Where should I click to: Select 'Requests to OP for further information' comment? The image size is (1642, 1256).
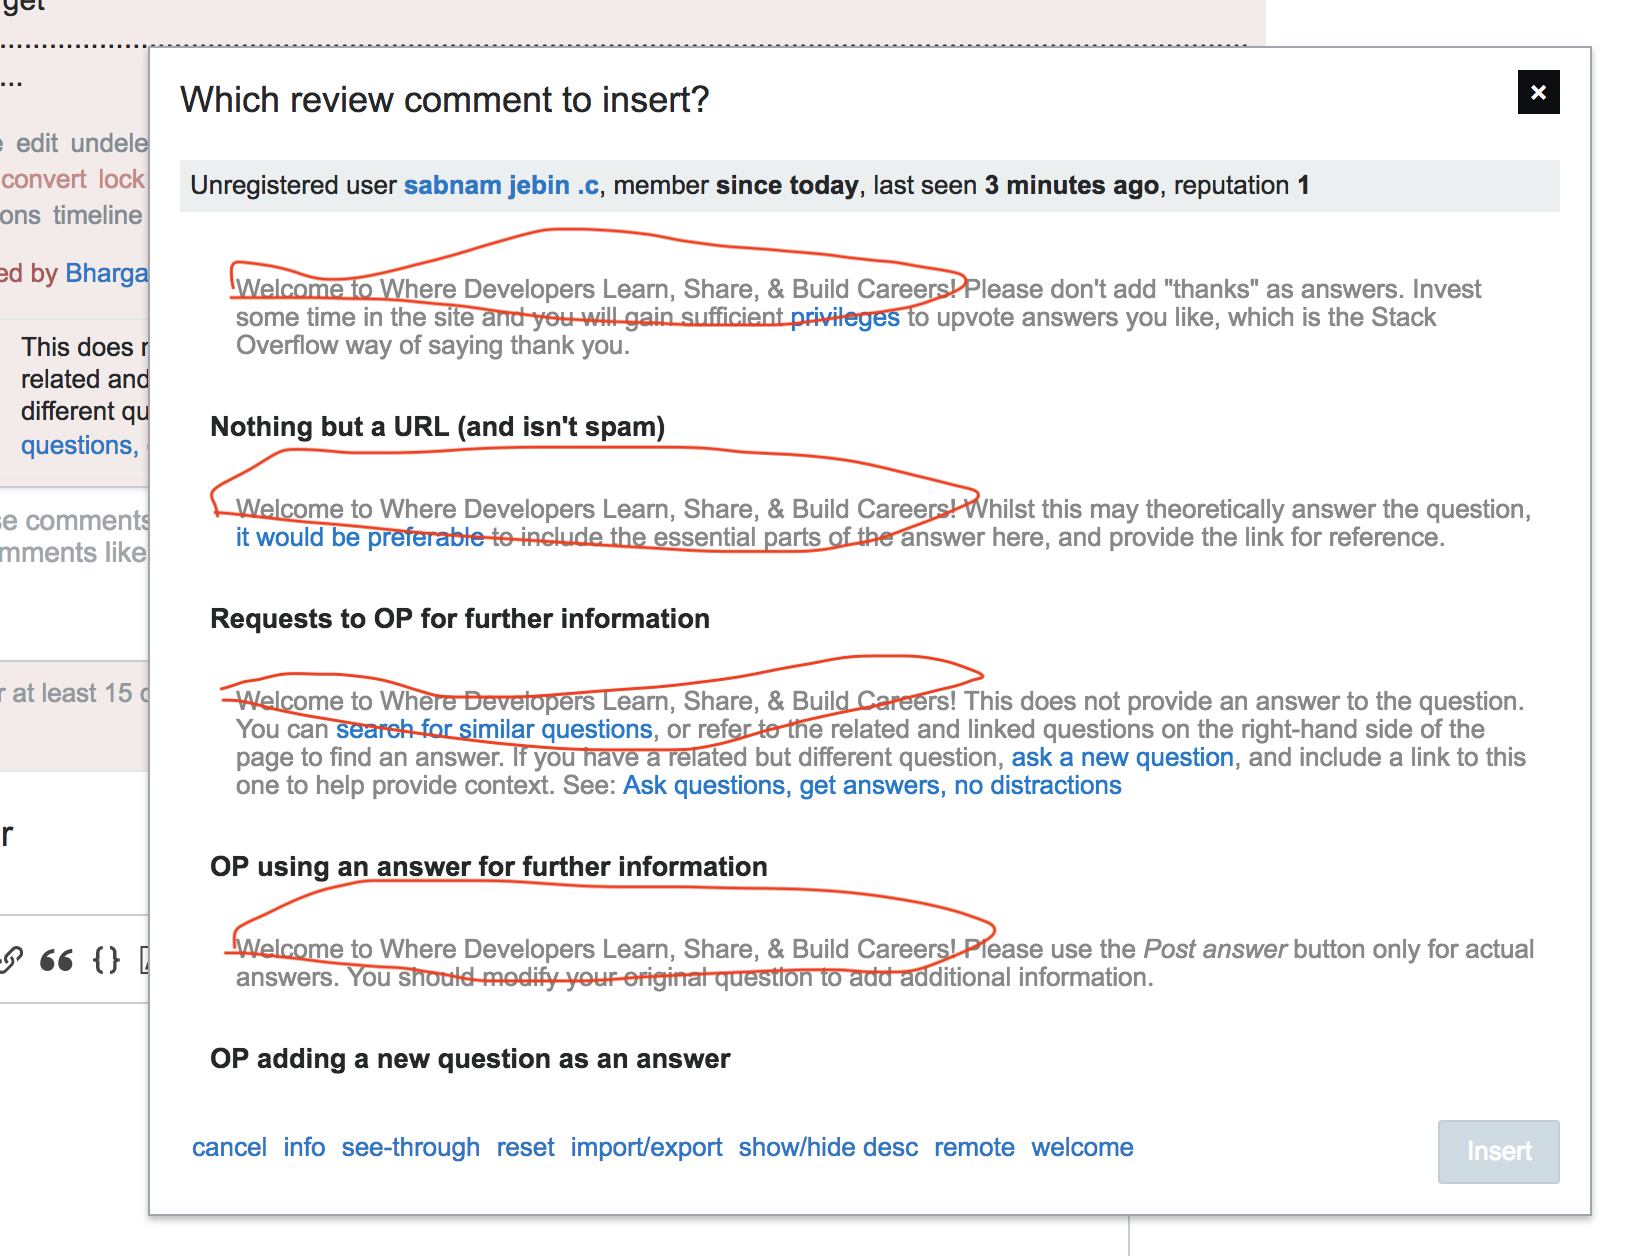459,619
